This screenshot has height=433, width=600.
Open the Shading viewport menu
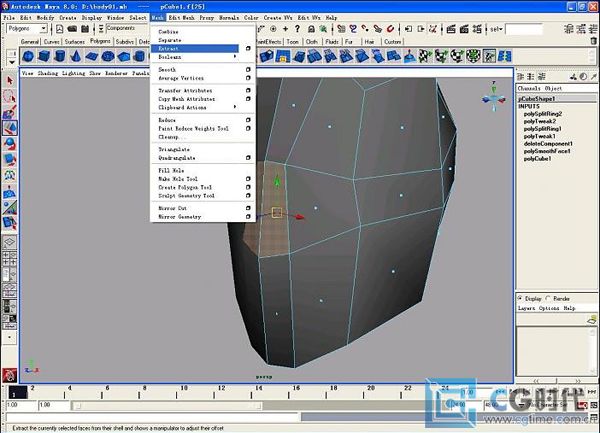(x=47, y=73)
